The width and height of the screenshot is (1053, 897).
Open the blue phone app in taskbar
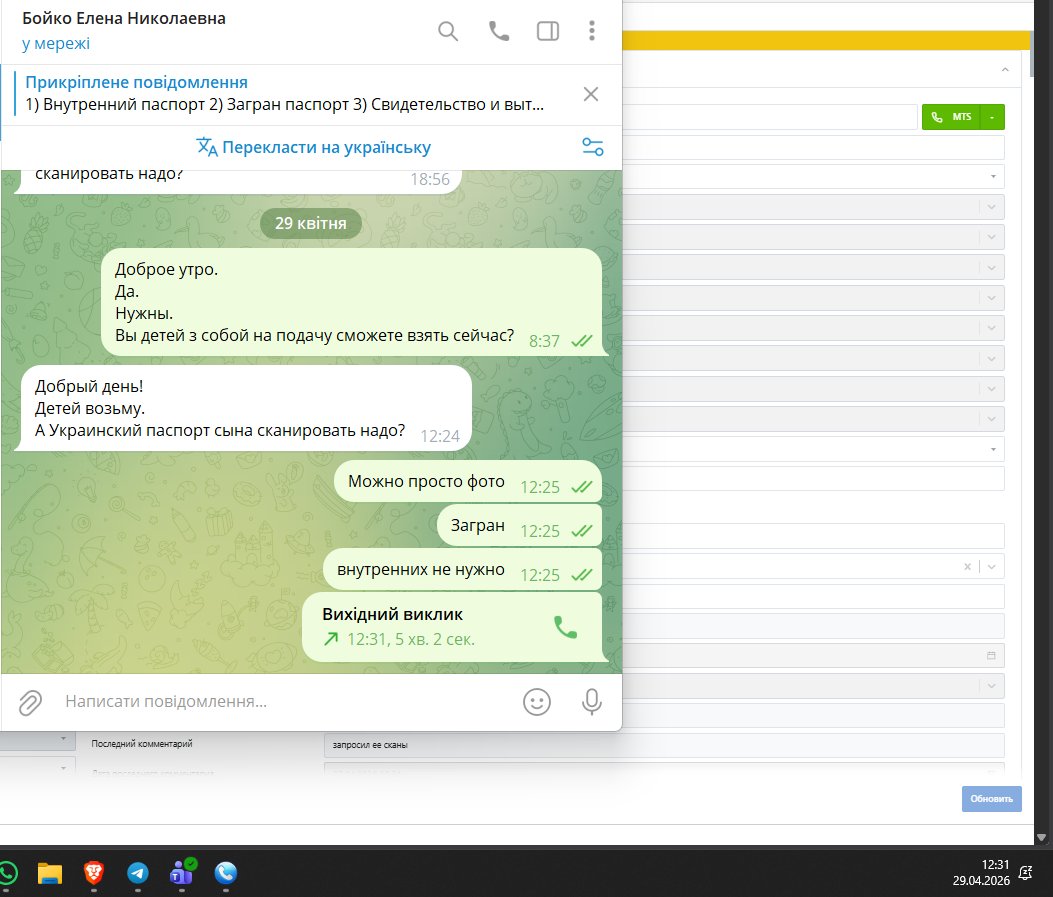click(226, 873)
